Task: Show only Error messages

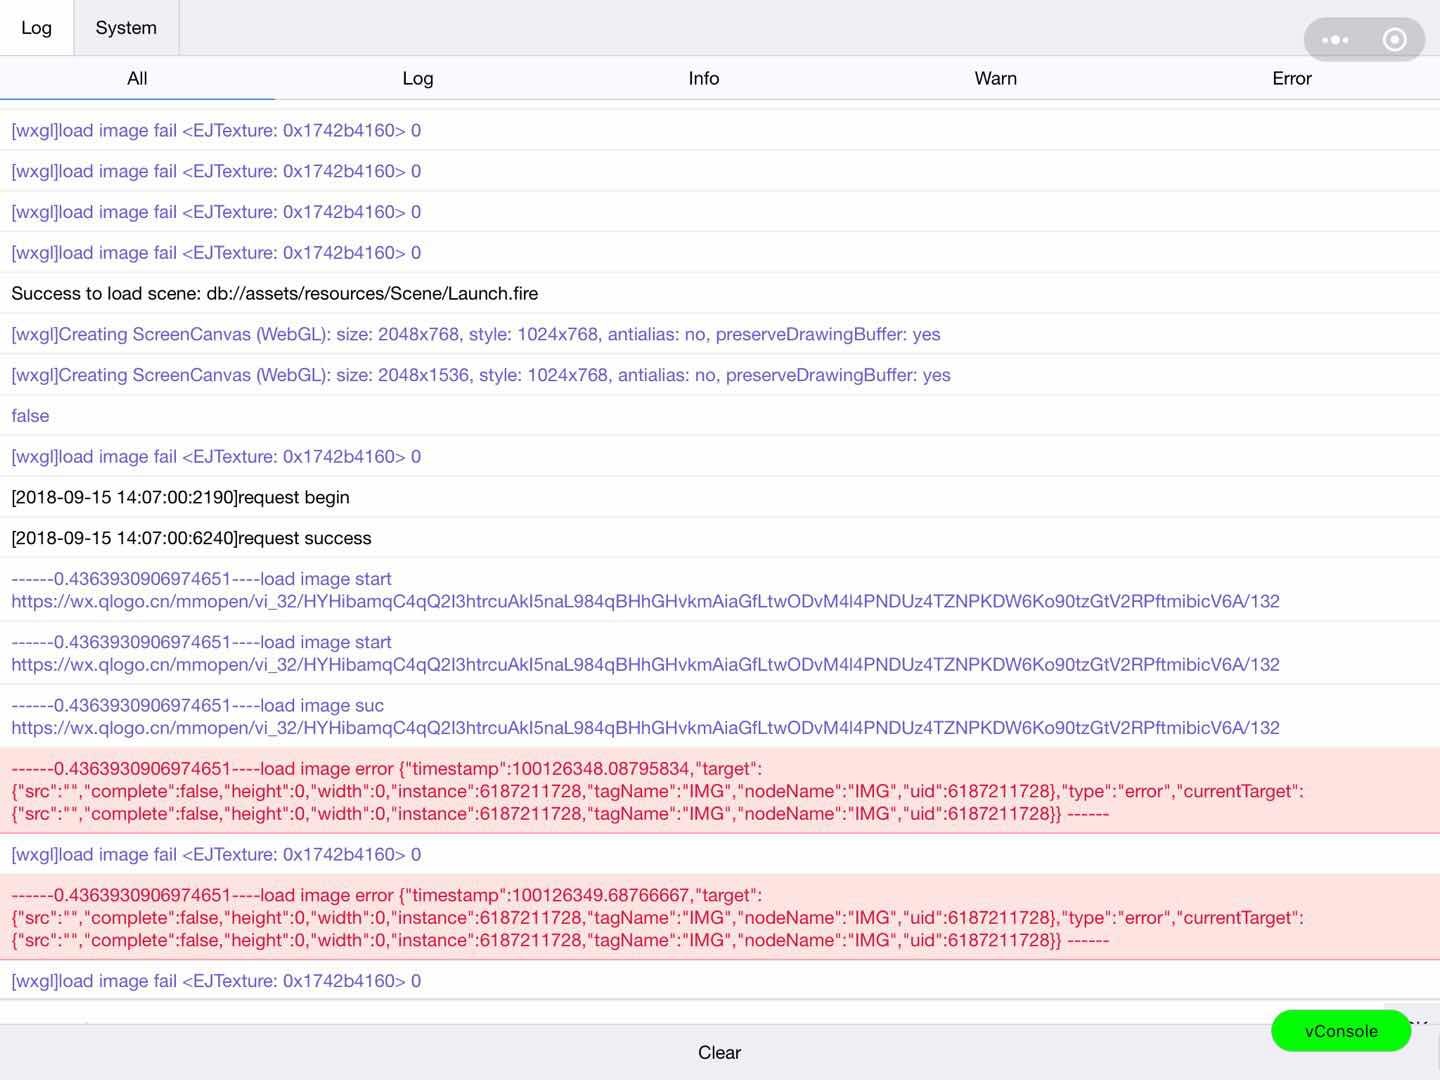Action: pos(1291,78)
